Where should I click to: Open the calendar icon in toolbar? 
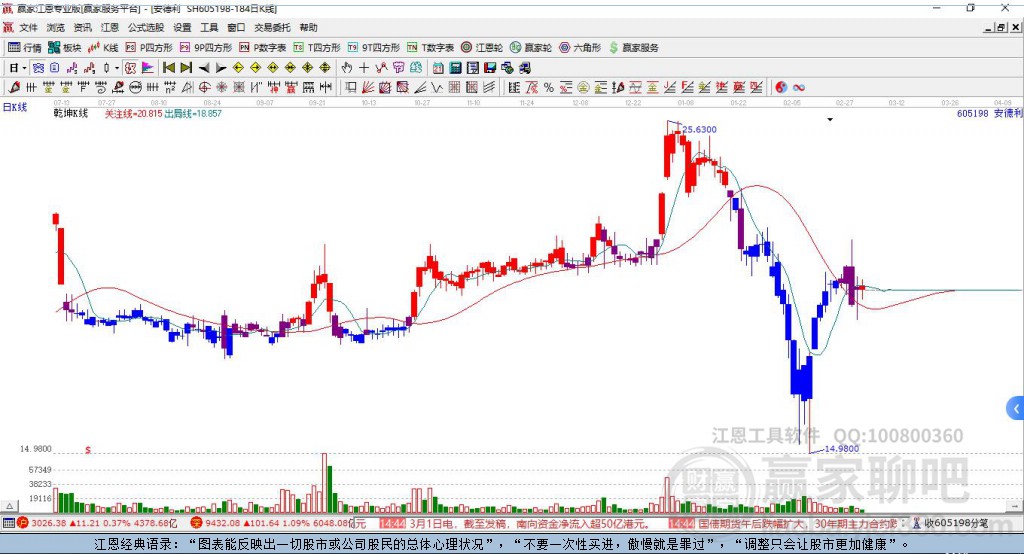[438, 67]
